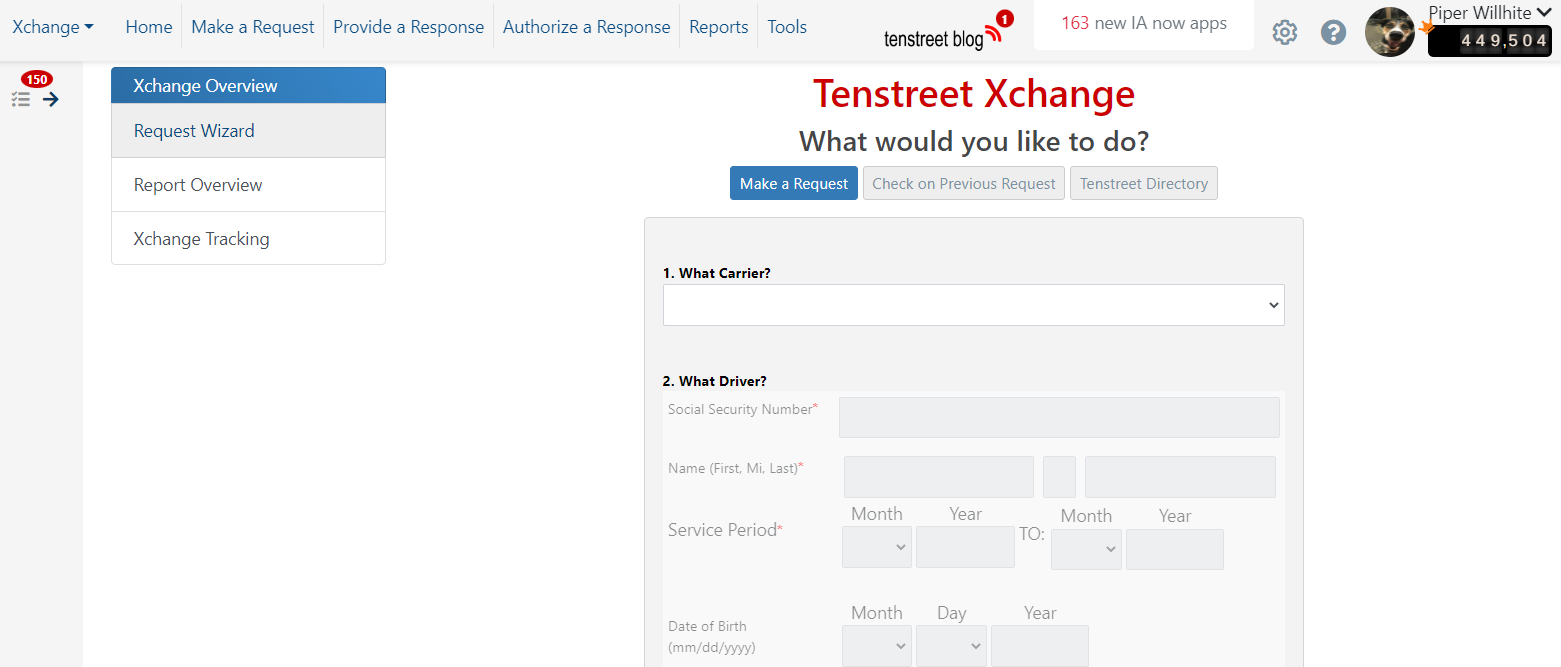Screen dimensions: 1561x667
Task: Click the First name input field
Action: 939,477
